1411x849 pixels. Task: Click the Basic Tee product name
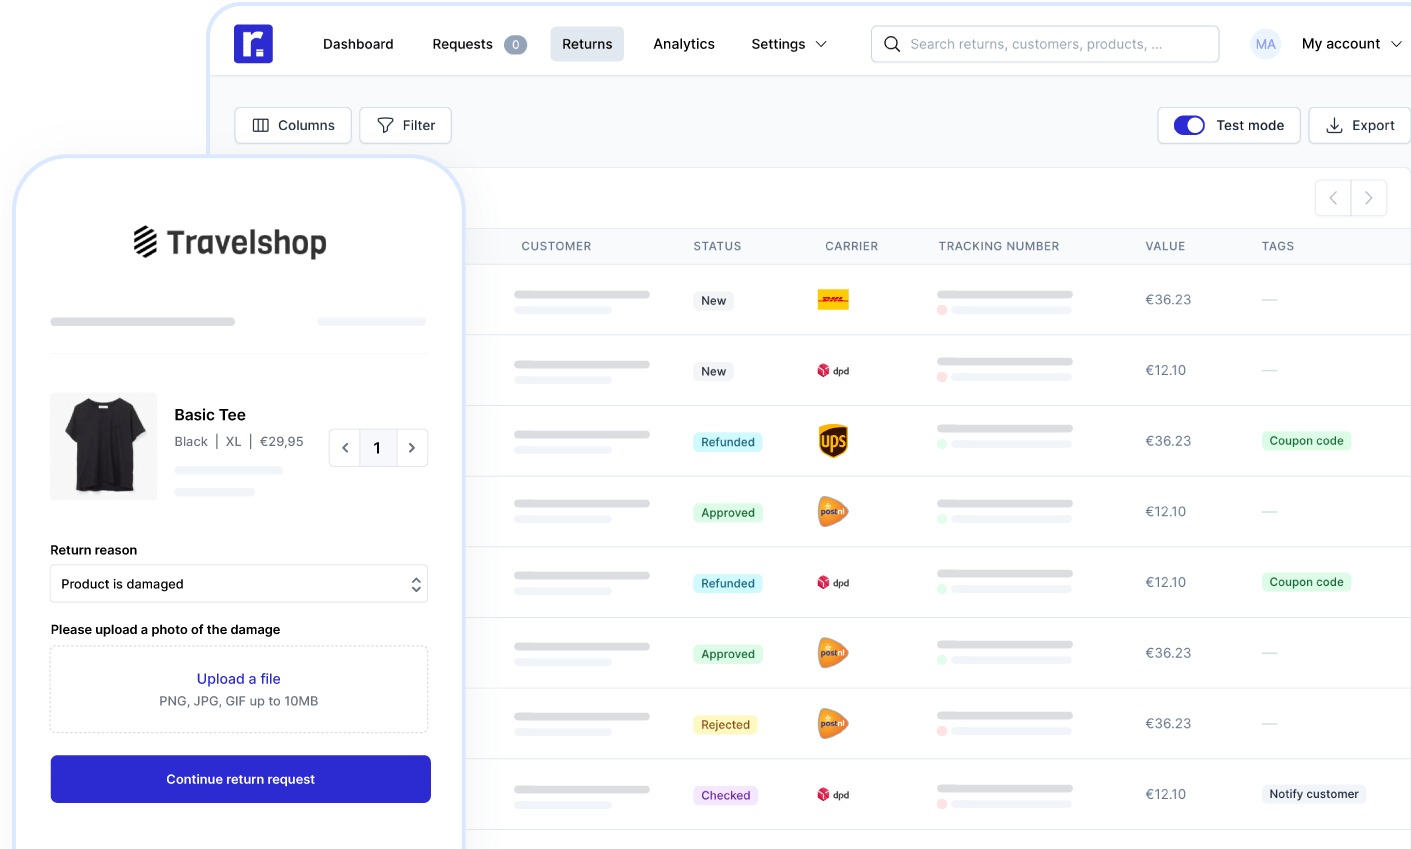[x=210, y=415]
